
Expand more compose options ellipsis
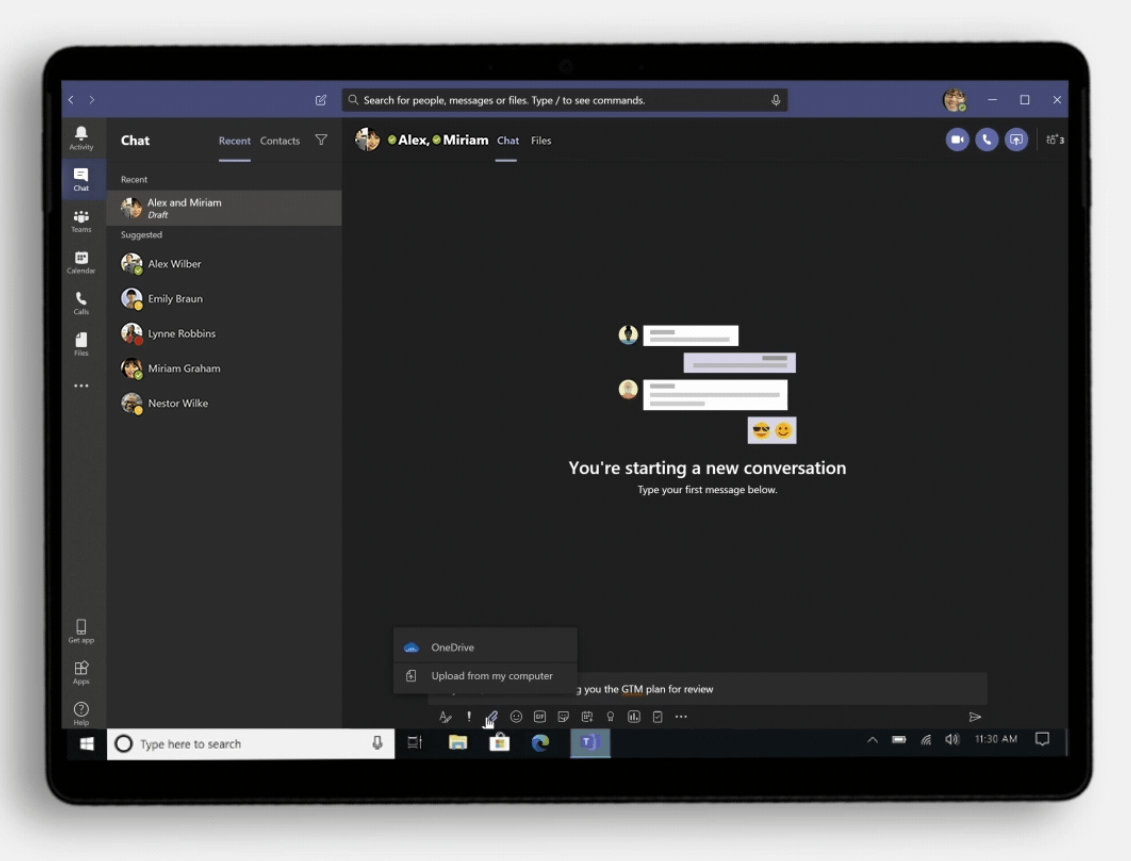(x=681, y=717)
